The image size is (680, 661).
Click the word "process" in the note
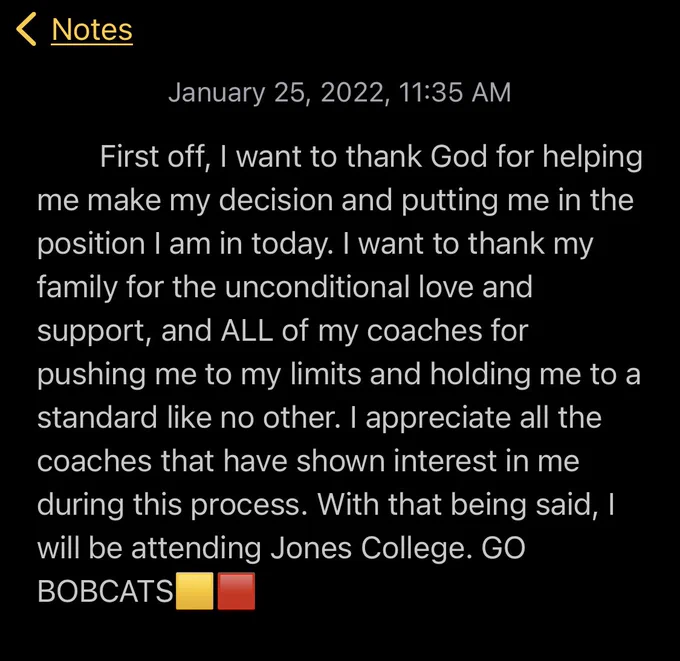coord(245,507)
